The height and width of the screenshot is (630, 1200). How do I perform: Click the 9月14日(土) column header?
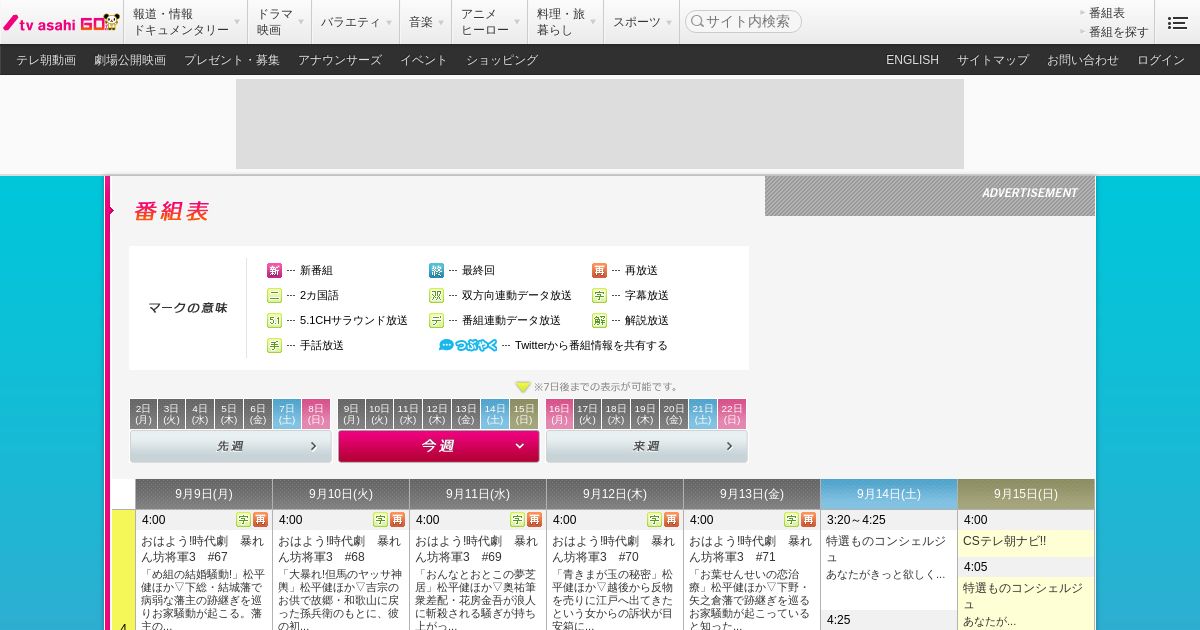[889, 494]
